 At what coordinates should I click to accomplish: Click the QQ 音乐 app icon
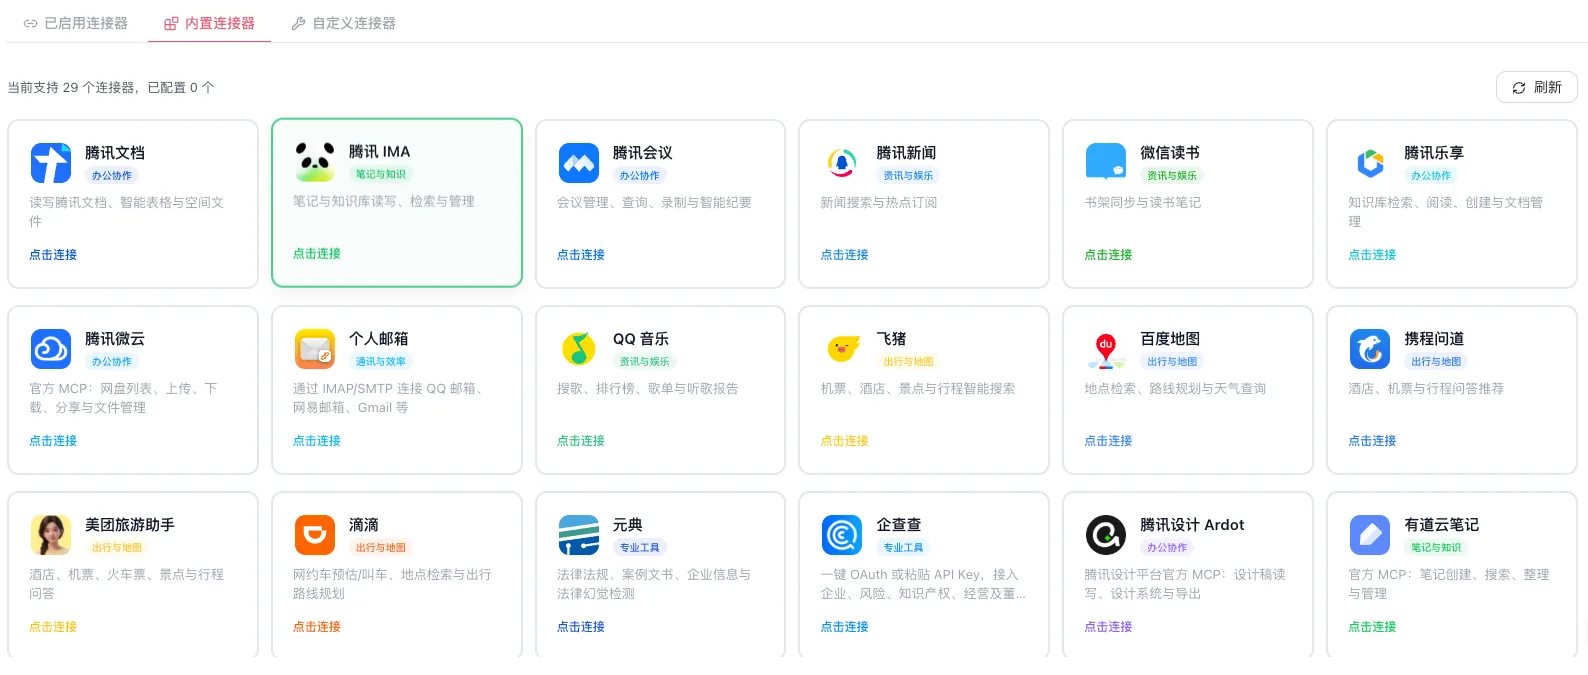(x=579, y=349)
